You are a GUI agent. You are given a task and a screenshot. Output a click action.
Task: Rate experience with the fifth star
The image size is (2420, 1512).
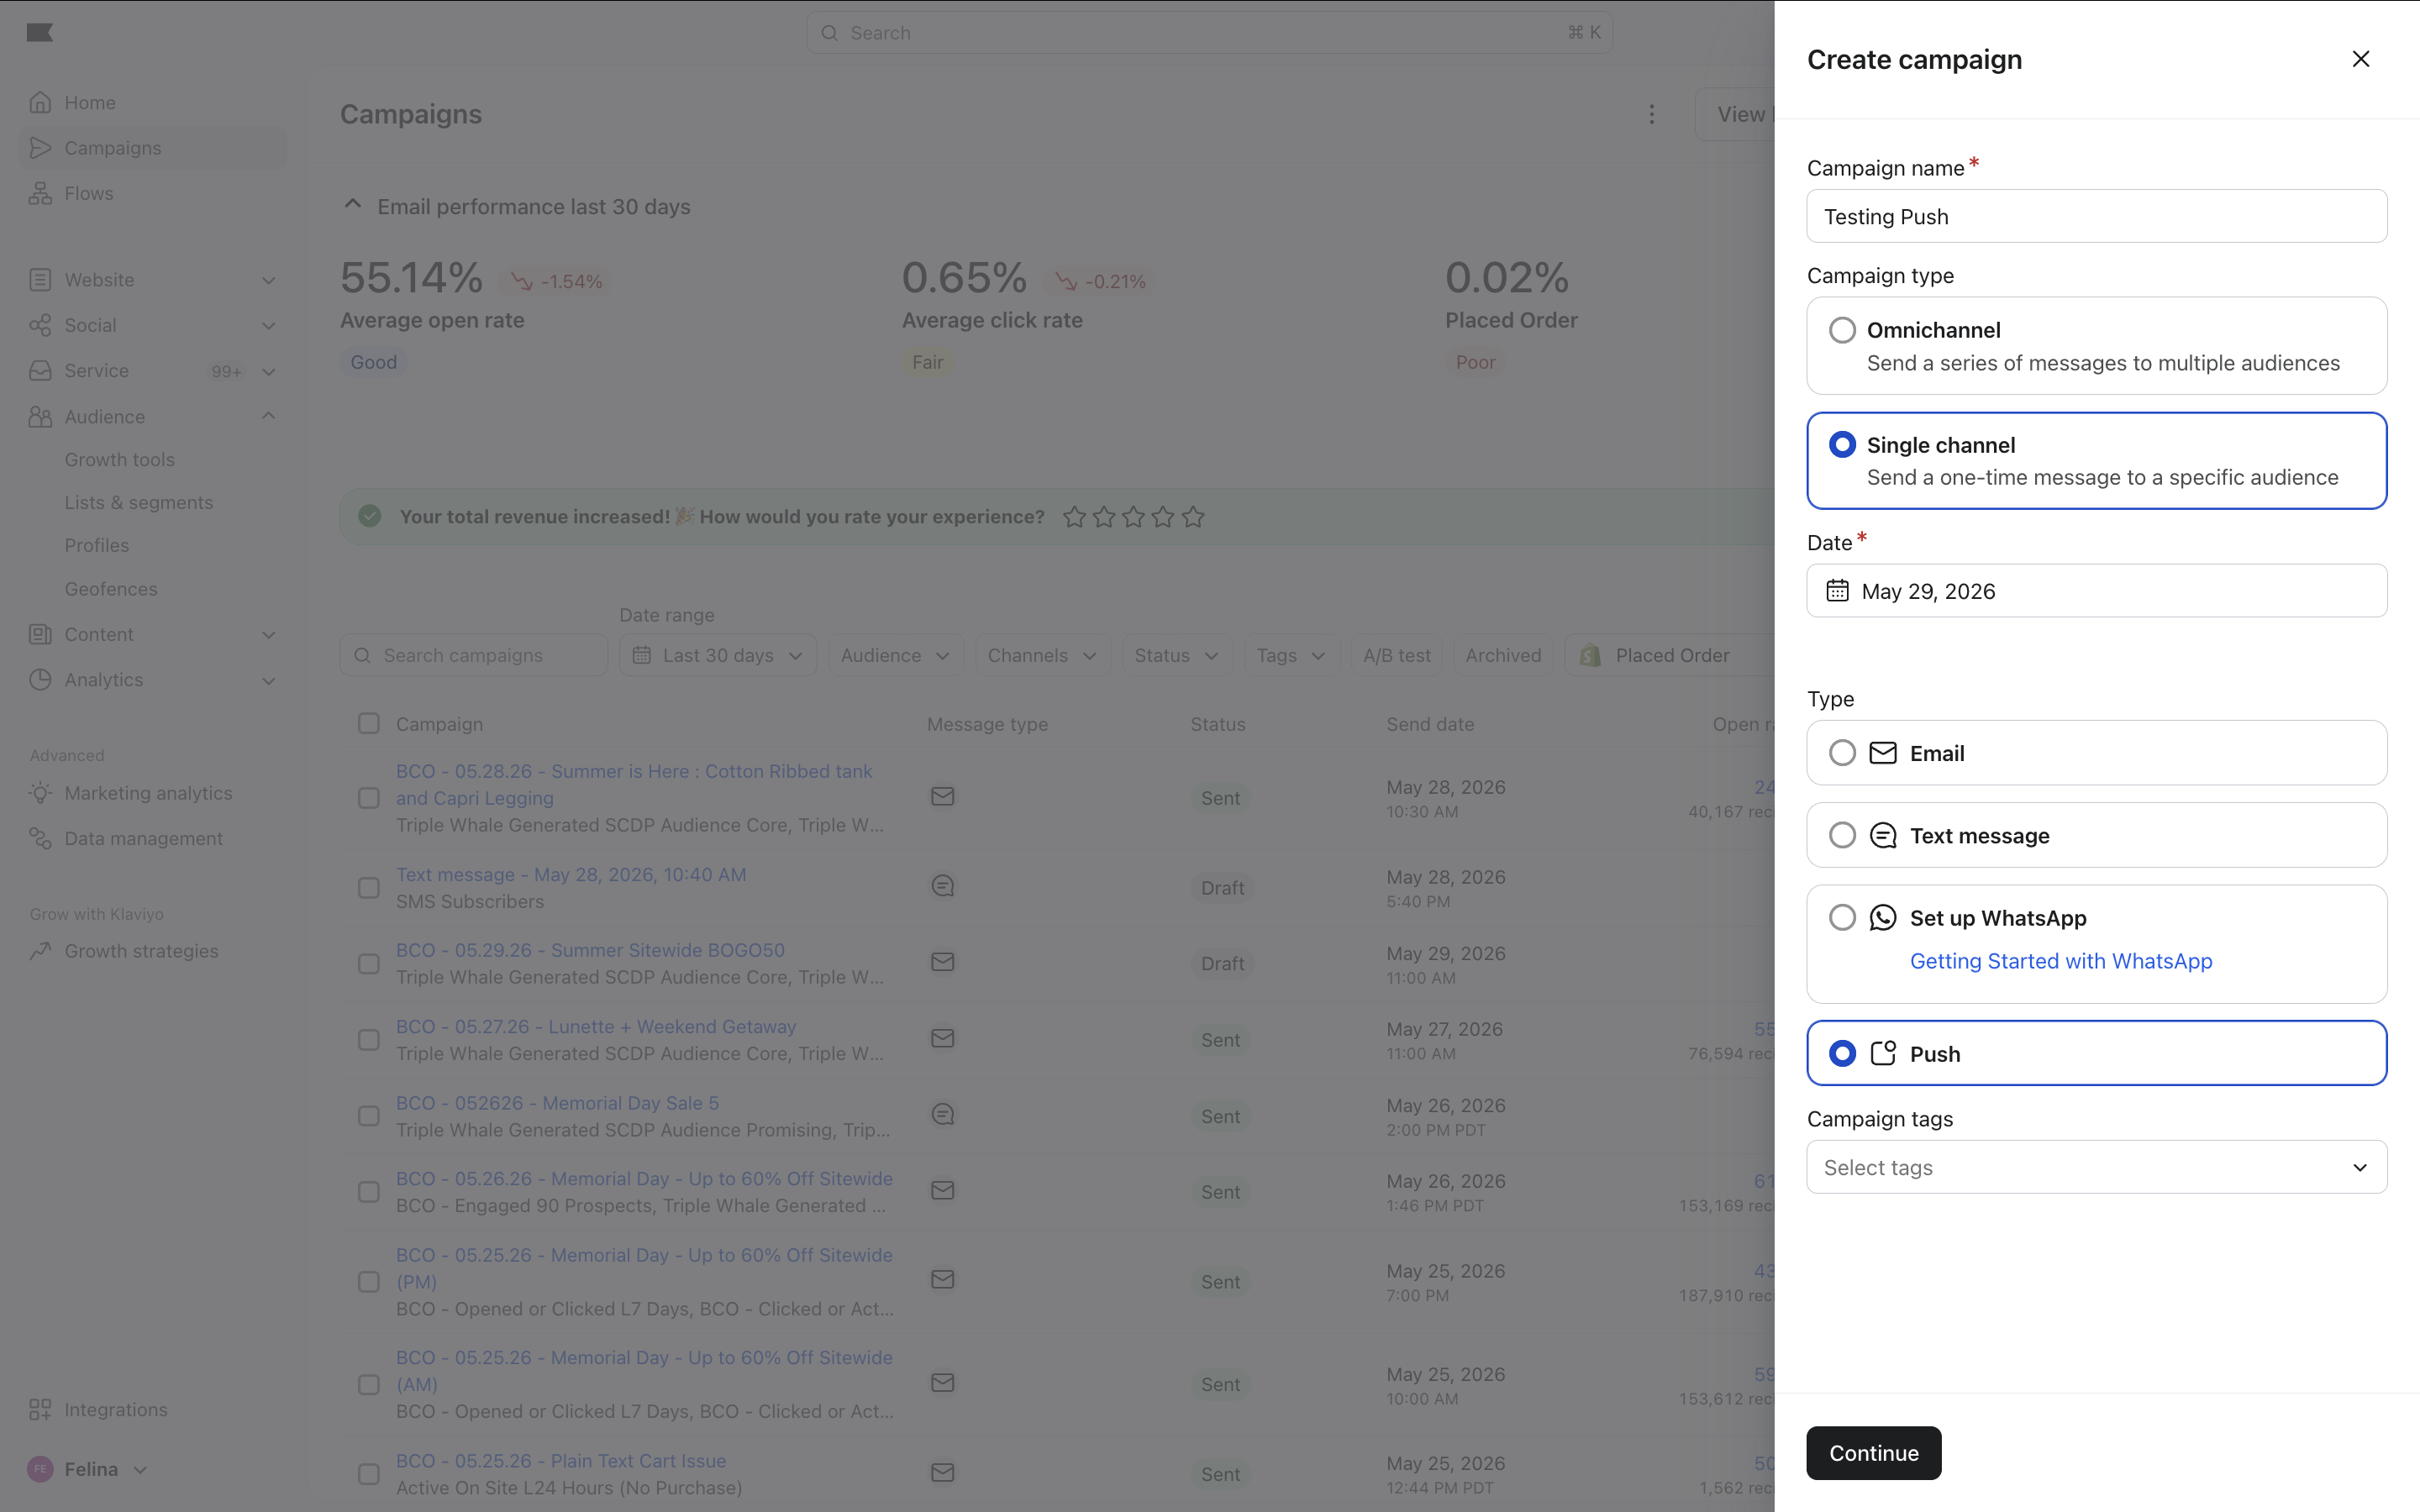pos(1193,517)
